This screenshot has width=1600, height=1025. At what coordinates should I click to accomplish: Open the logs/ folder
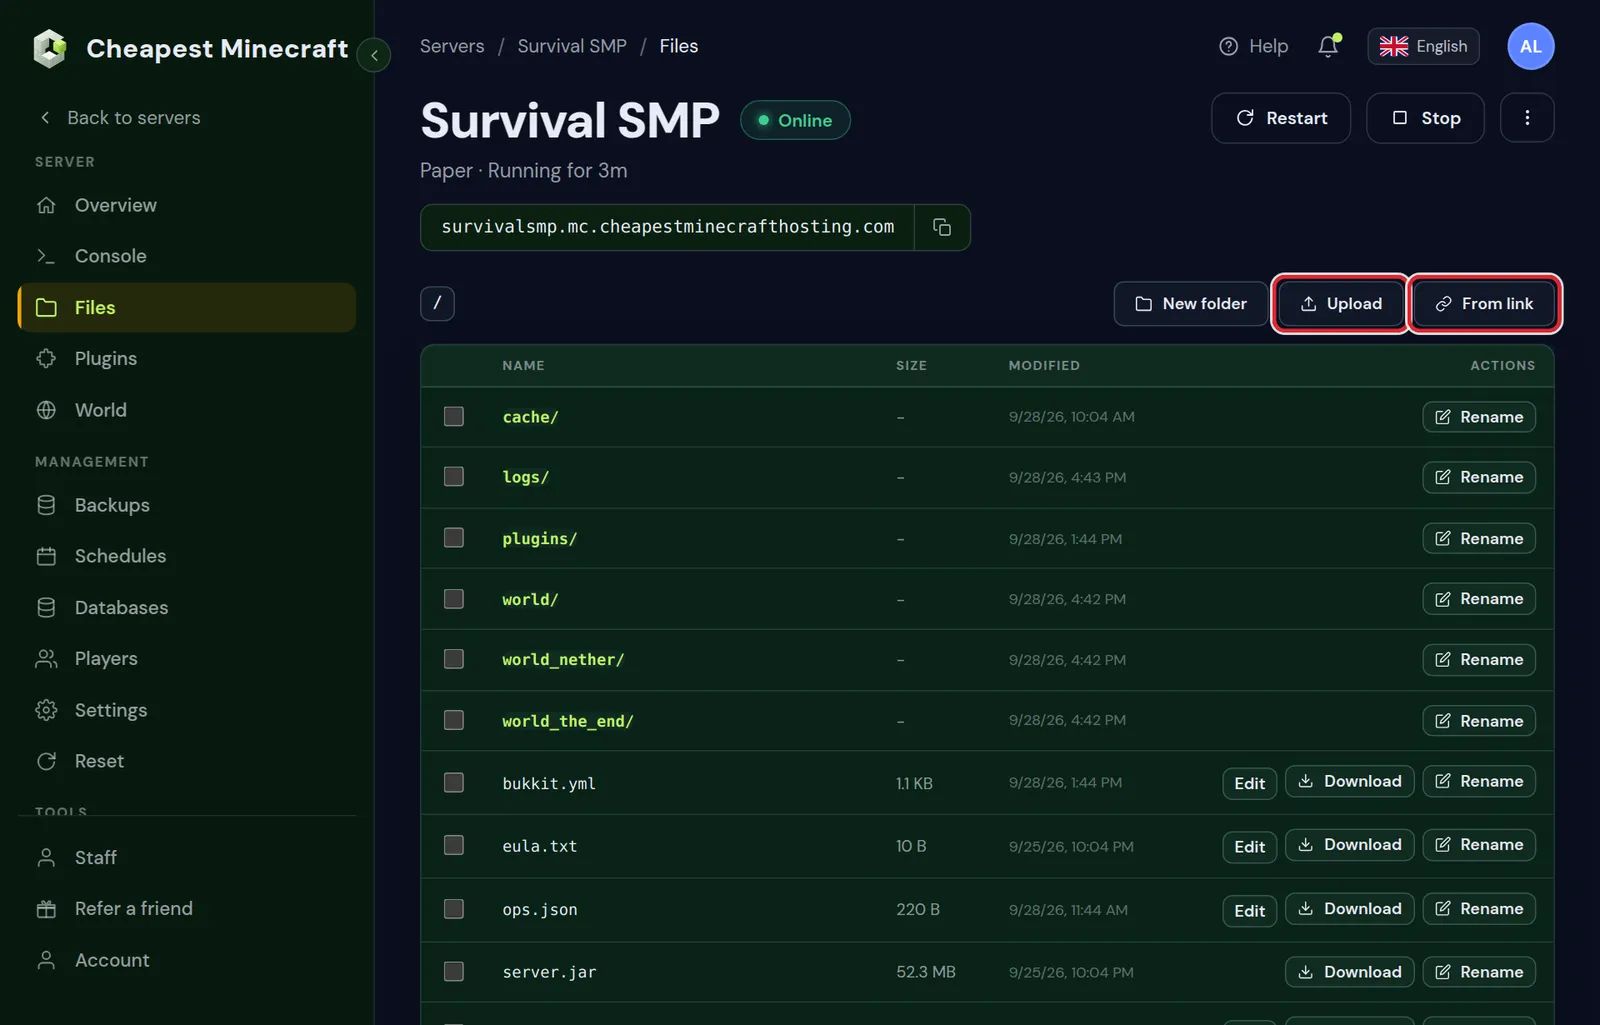pos(526,477)
